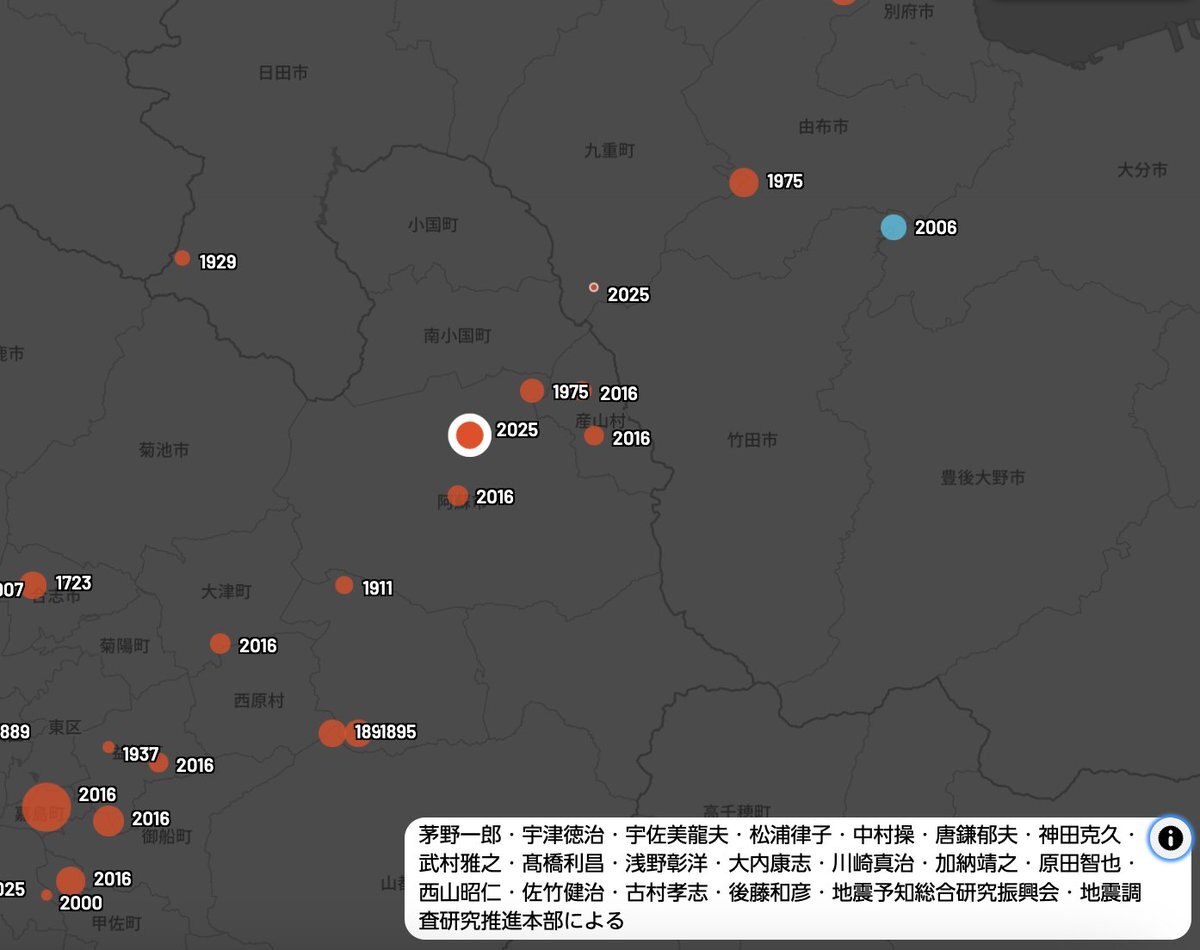Click the small 1929 earthquake marker
The width and height of the screenshot is (1200, 950).
click(182, 258)
